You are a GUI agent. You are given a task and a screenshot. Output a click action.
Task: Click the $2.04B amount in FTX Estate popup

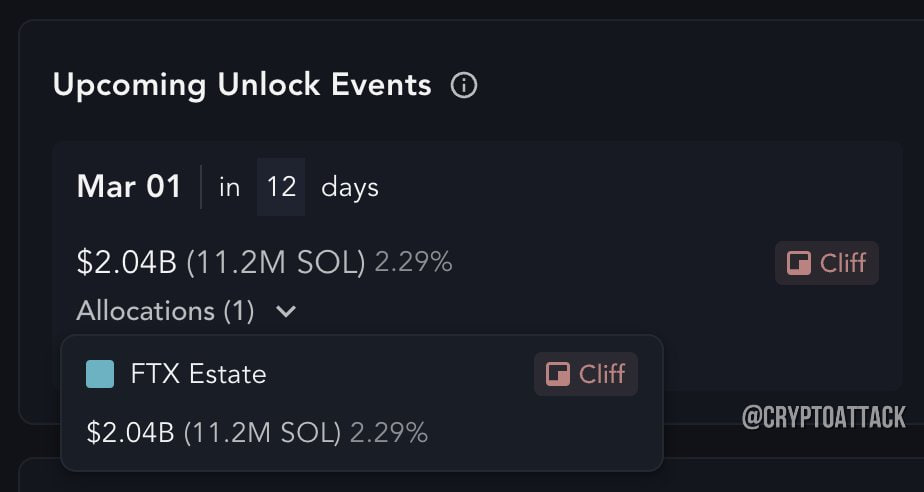(214, 433)
